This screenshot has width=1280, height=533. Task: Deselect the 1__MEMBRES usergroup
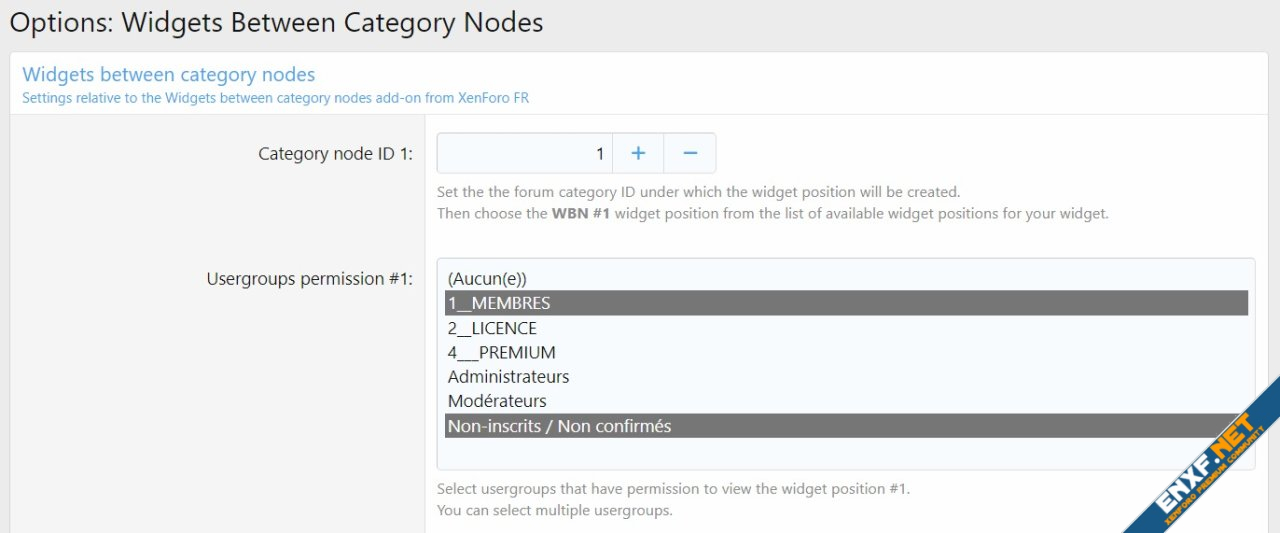(499, 303)
